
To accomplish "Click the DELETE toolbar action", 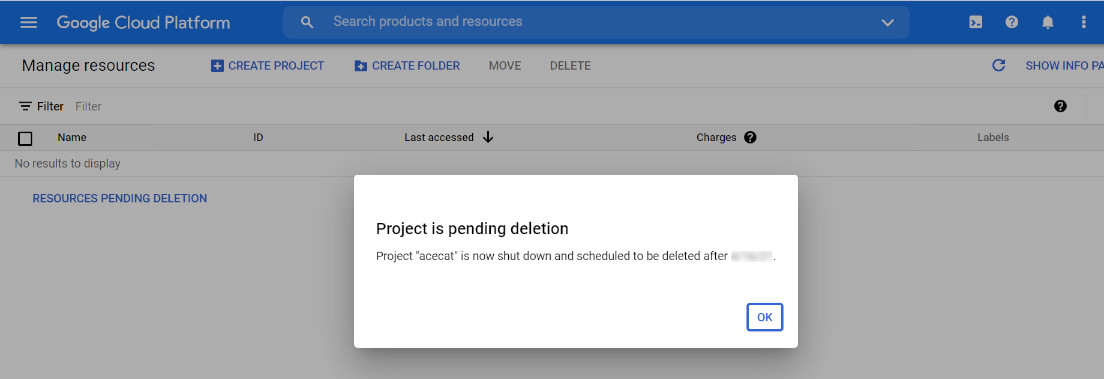I will 570,66.
